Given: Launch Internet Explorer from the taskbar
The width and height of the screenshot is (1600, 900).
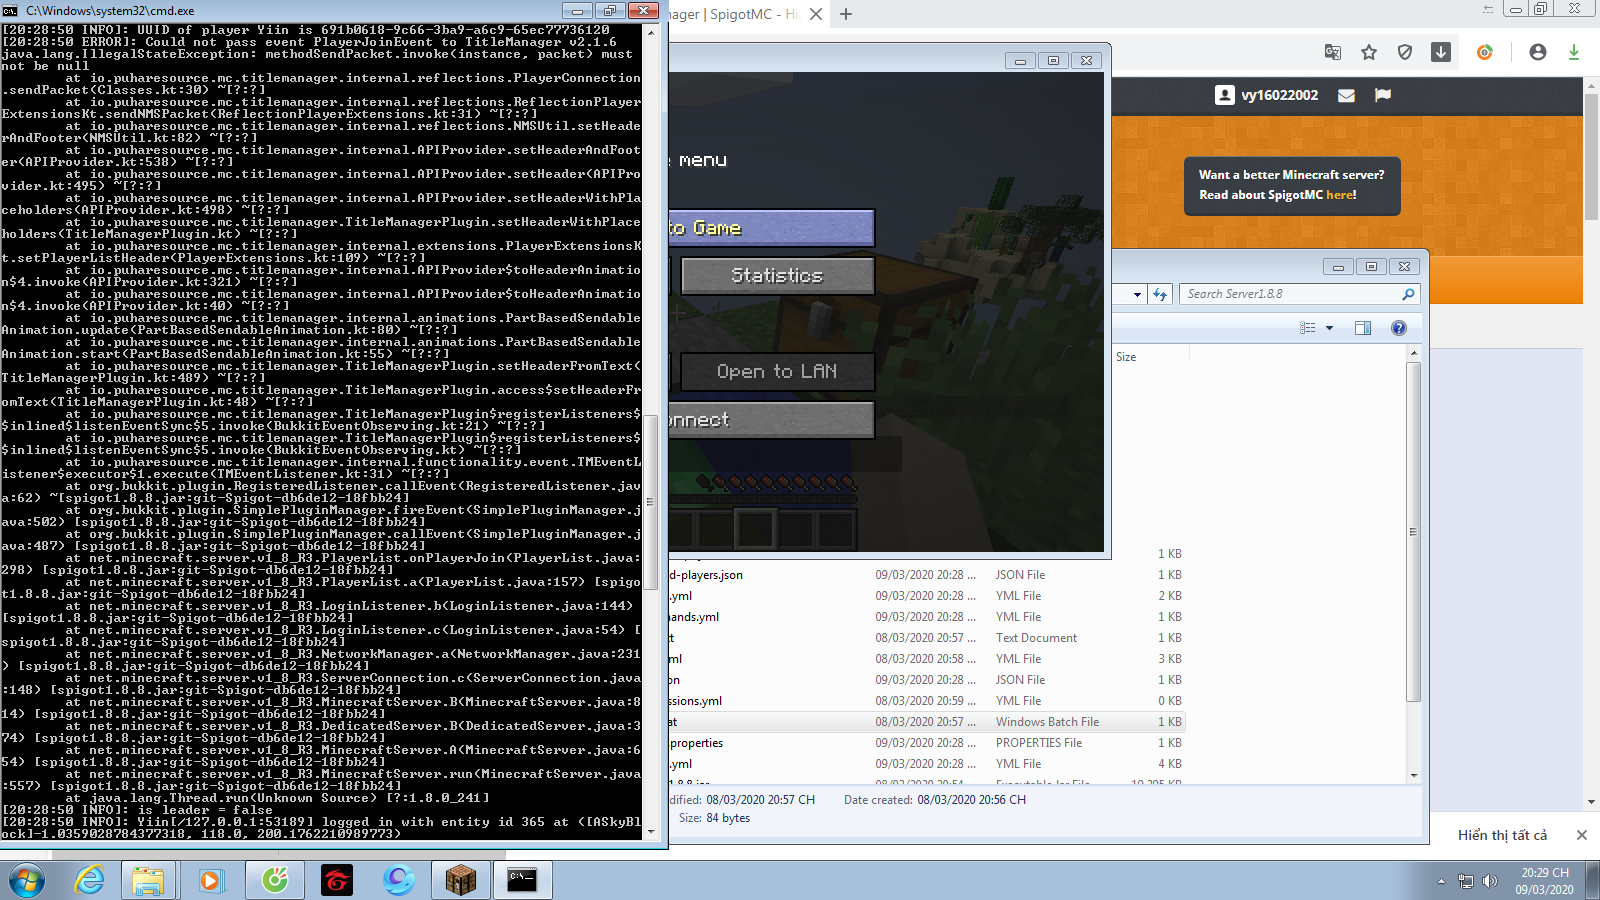Looking at the screenshot, I should (x=90, y=880).
